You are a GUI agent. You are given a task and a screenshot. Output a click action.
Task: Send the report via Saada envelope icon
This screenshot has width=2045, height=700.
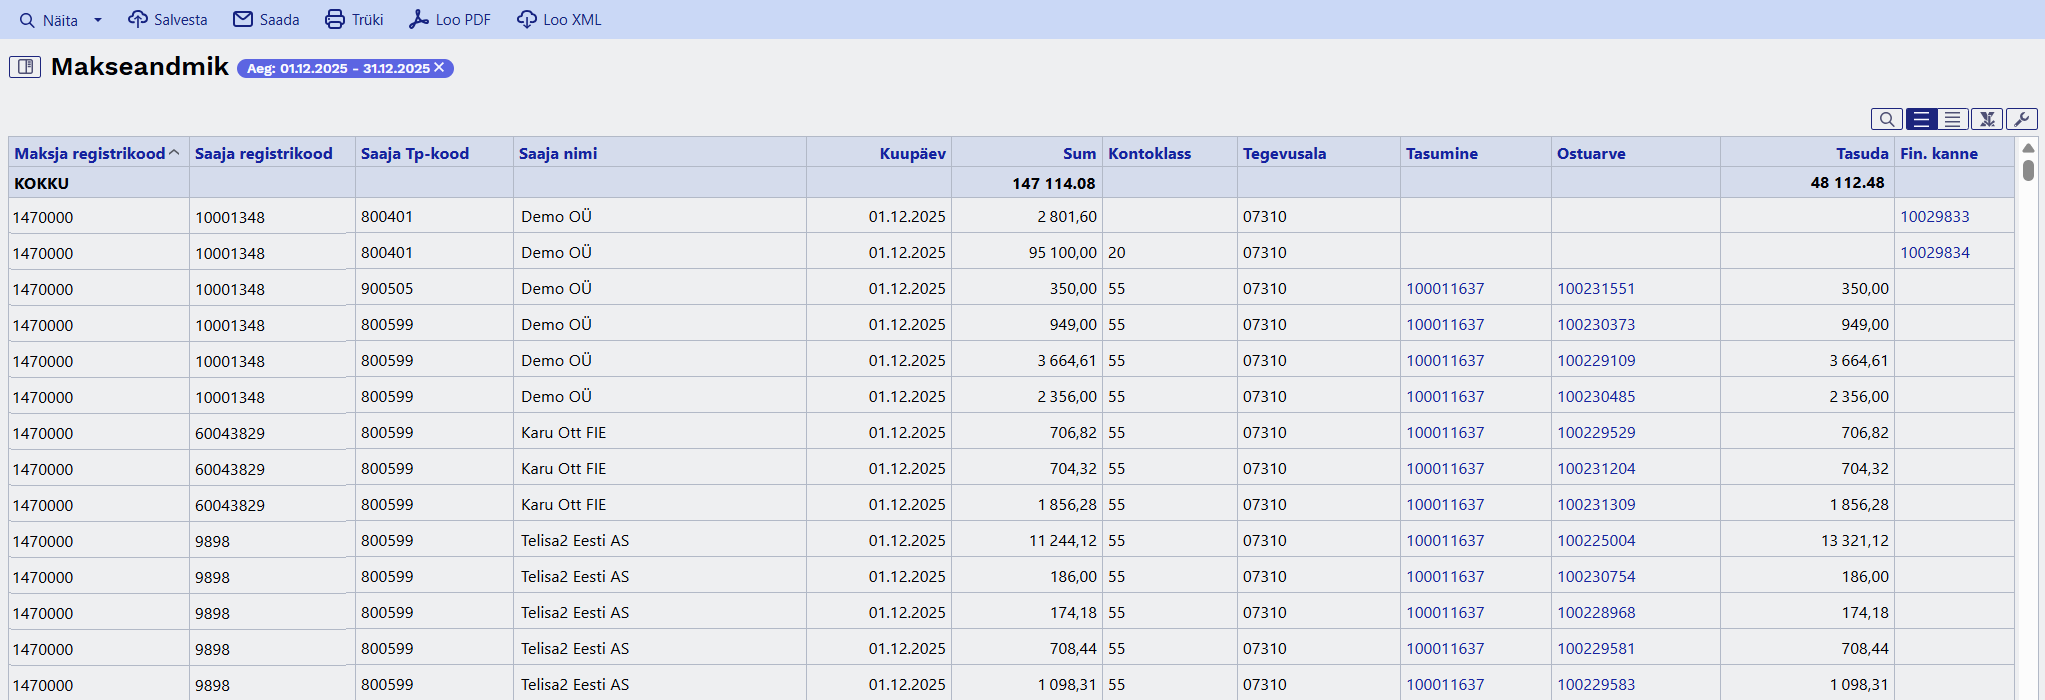[x=243, y=20]
